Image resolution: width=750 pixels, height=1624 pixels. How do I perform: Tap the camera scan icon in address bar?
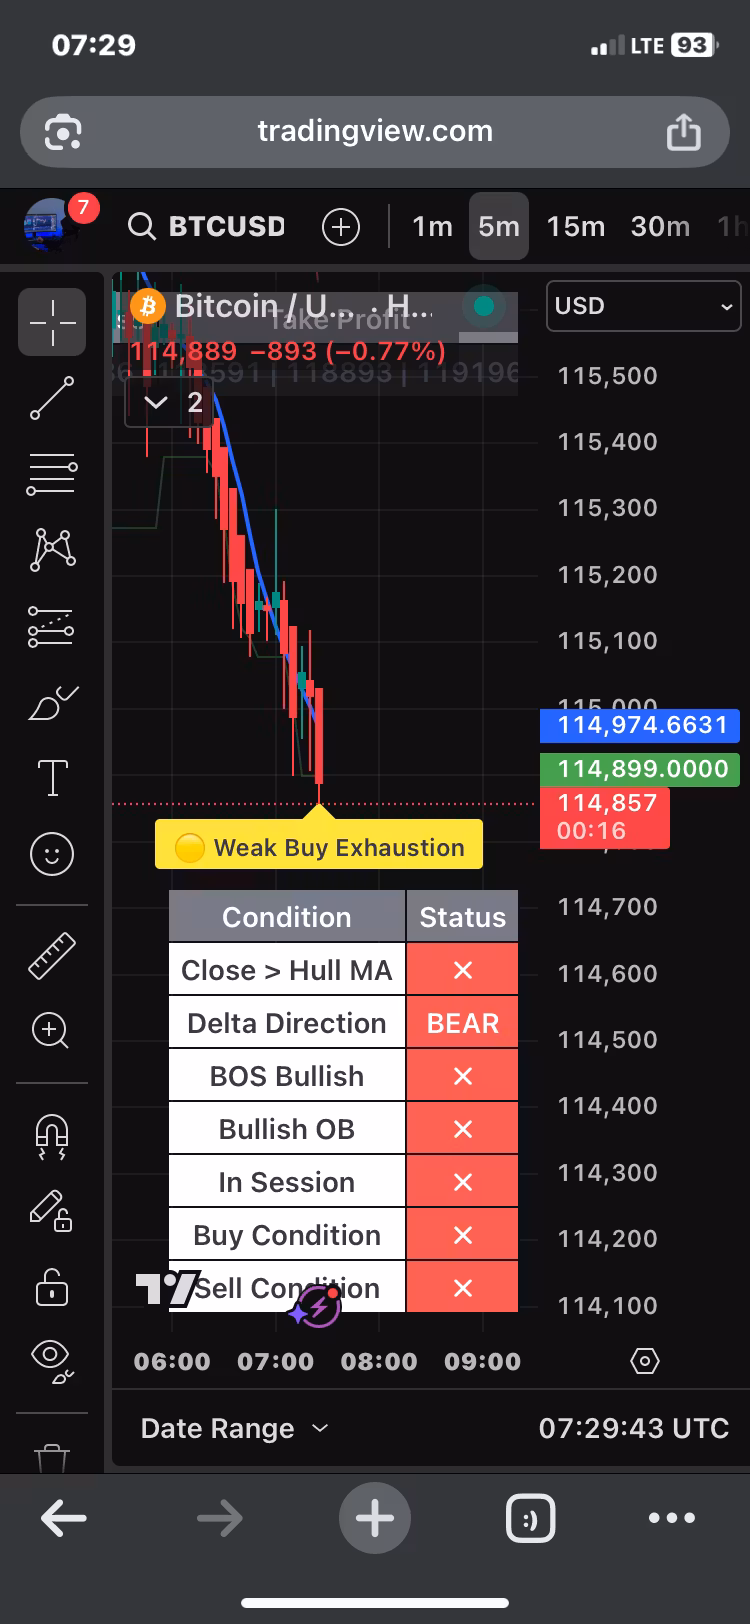(x=62, y=131)
